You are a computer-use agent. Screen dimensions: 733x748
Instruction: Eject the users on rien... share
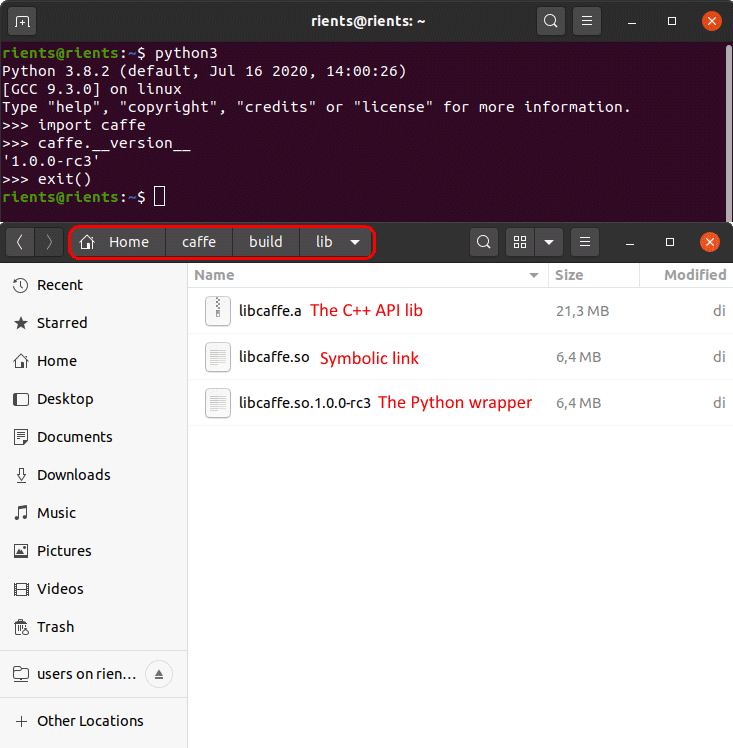point(159,674)
